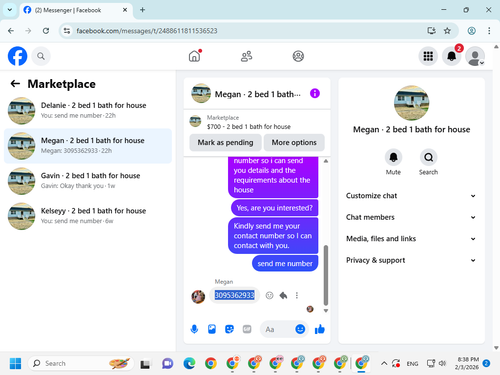Open conversation info purple icon
Viewport: 500px width, 375px height.
pos(315,93)
